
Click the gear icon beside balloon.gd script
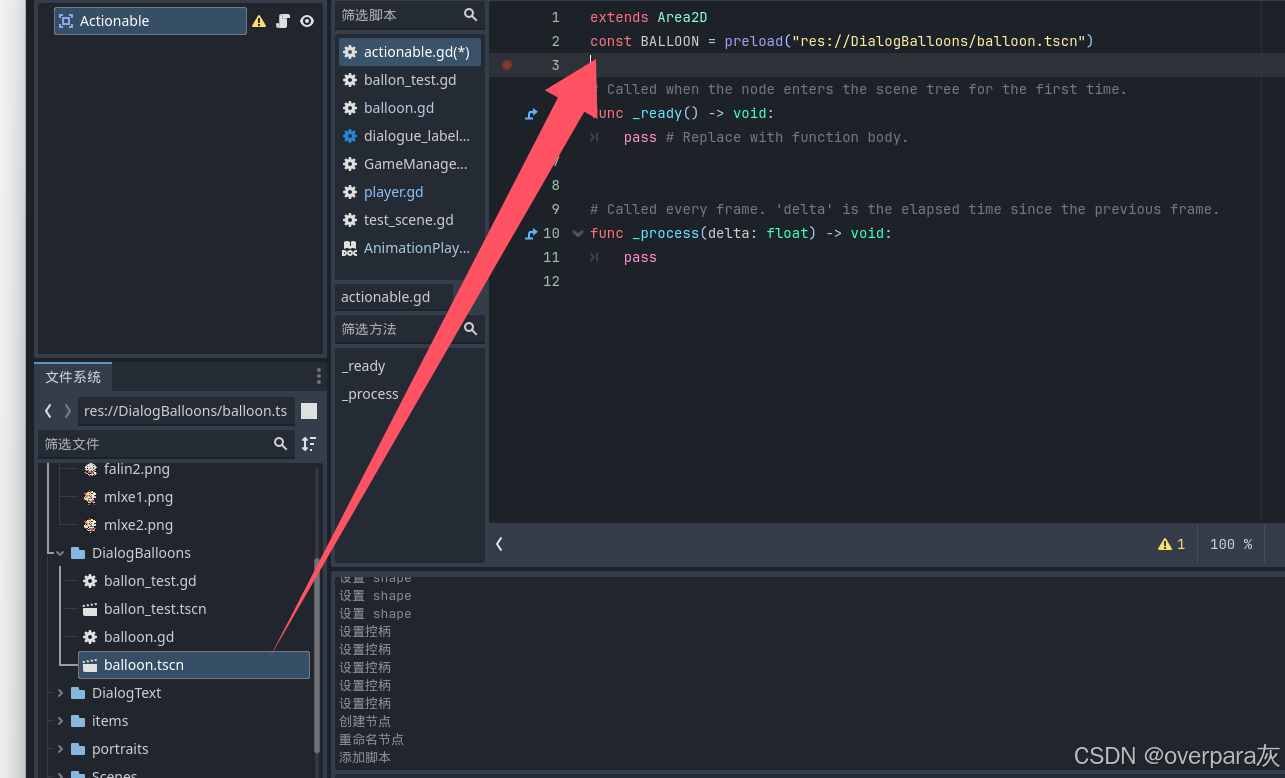click(x=350, y=108)
